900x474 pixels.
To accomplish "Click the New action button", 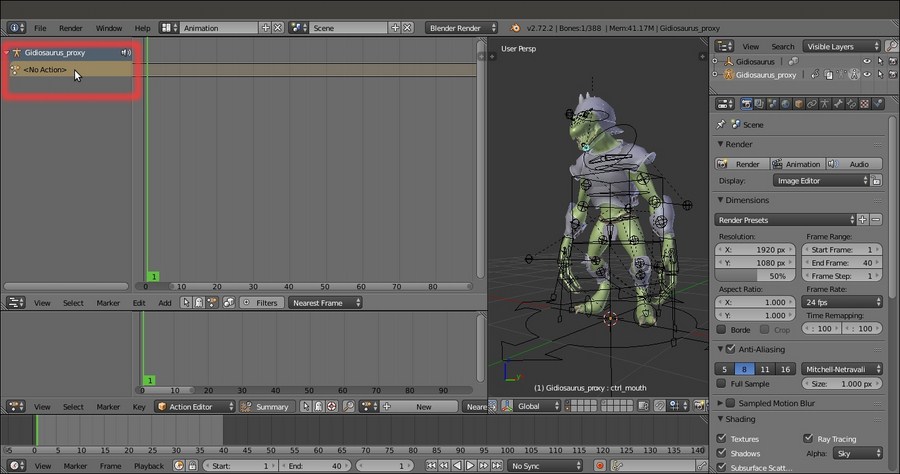I will 418,406.
